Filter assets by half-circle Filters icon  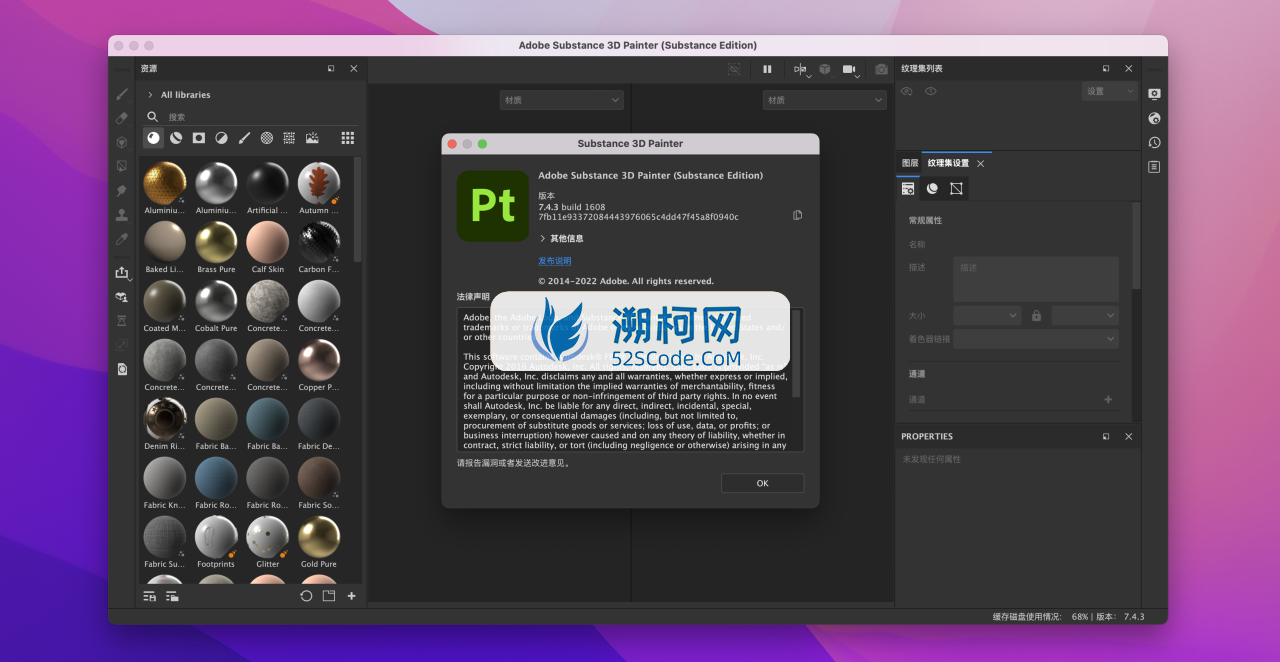pyautogui.click(x=221, y=138)
